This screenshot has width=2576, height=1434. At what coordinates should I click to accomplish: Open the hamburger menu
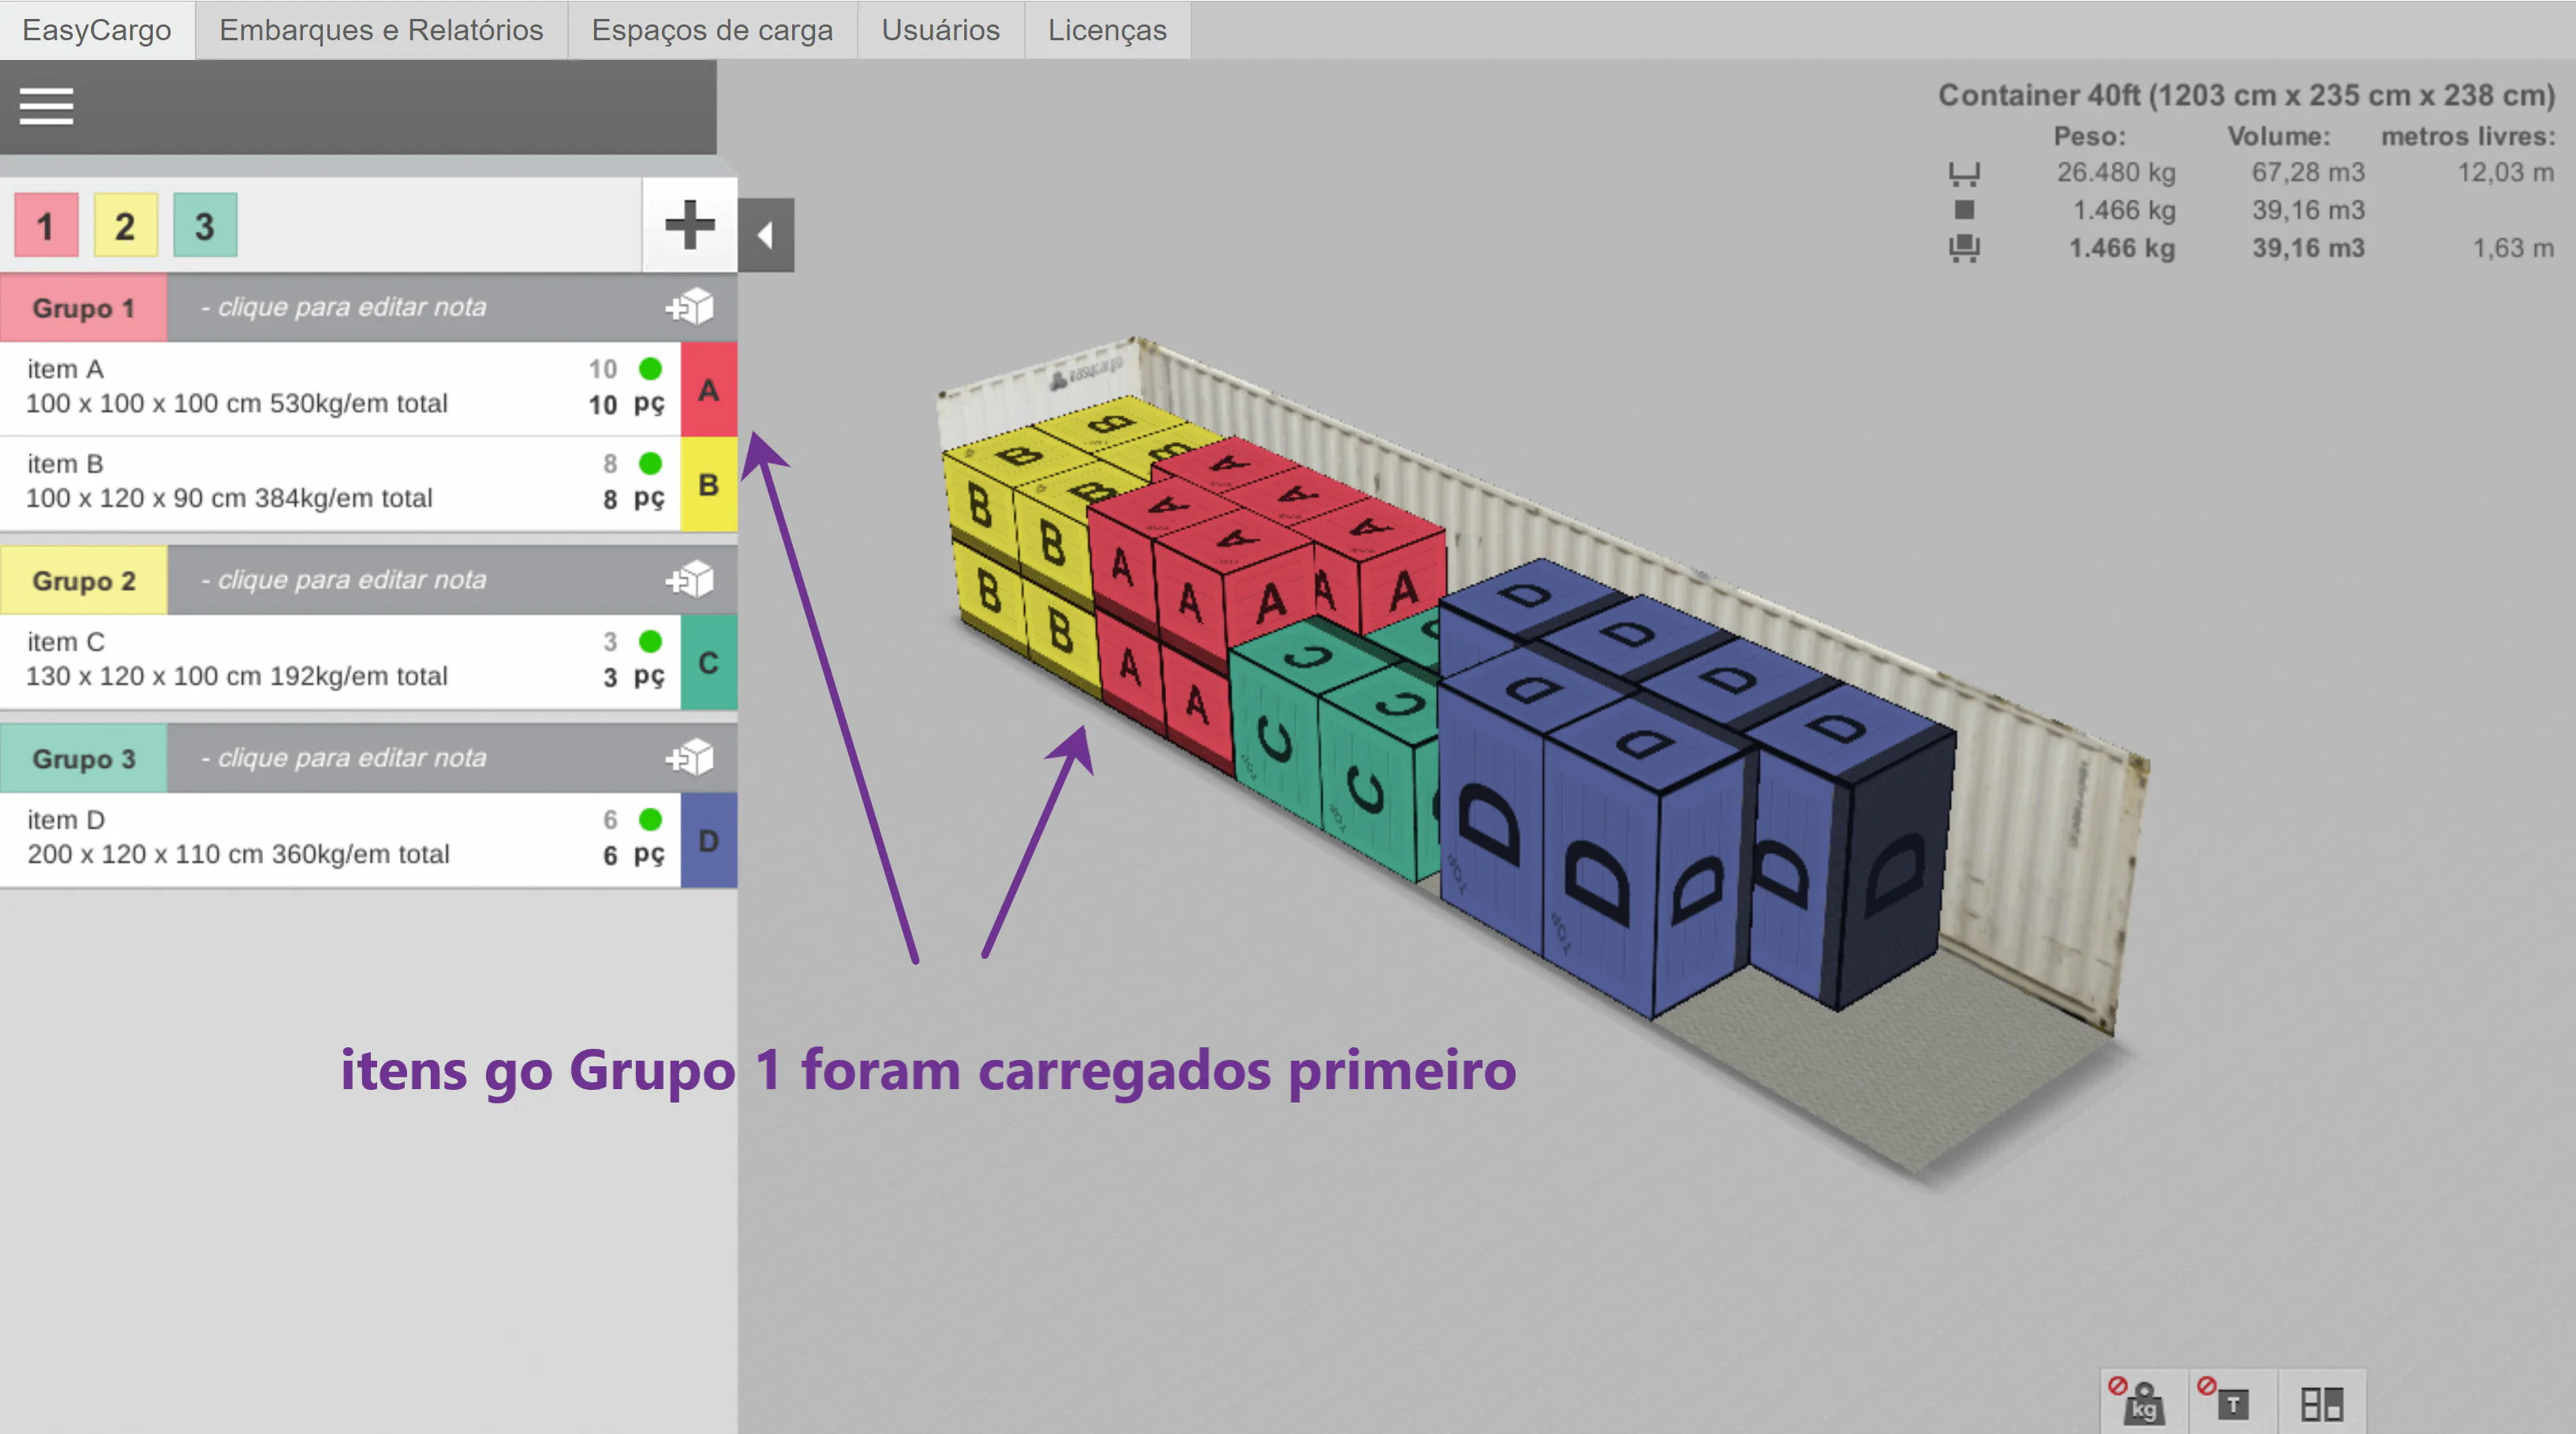46,106
